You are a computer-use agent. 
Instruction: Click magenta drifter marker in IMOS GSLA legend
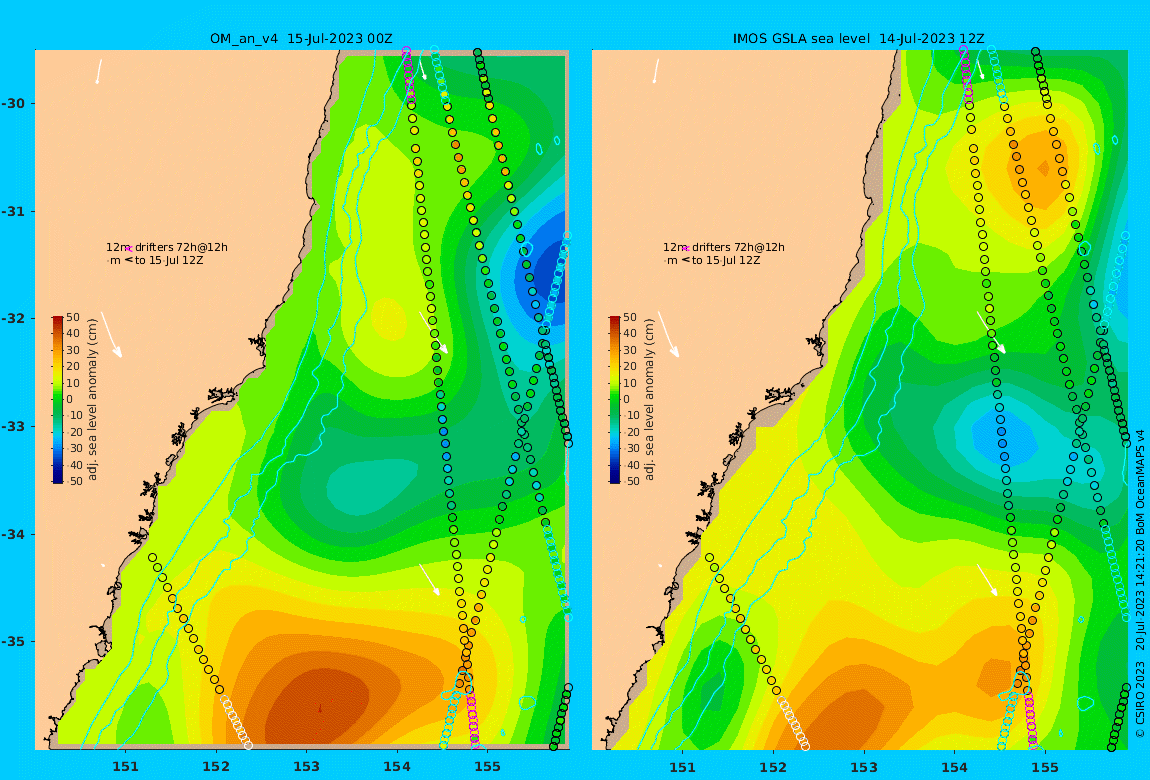(686, 248)
